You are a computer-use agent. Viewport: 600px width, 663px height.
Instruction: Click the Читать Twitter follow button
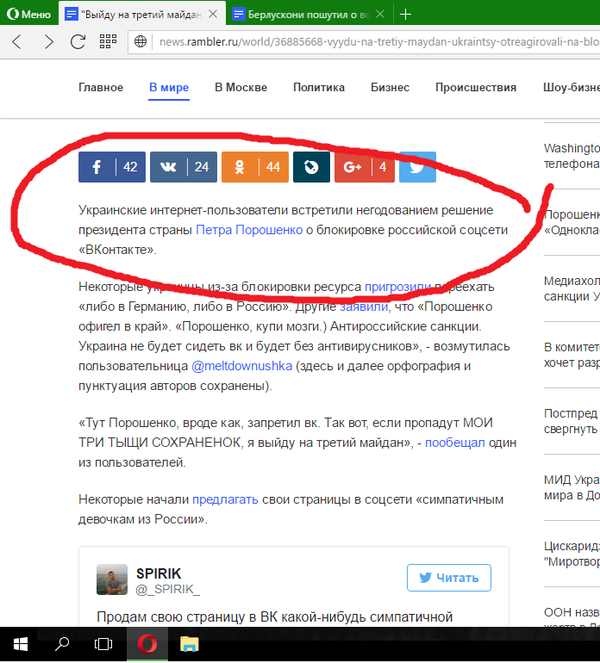point(449,577)
